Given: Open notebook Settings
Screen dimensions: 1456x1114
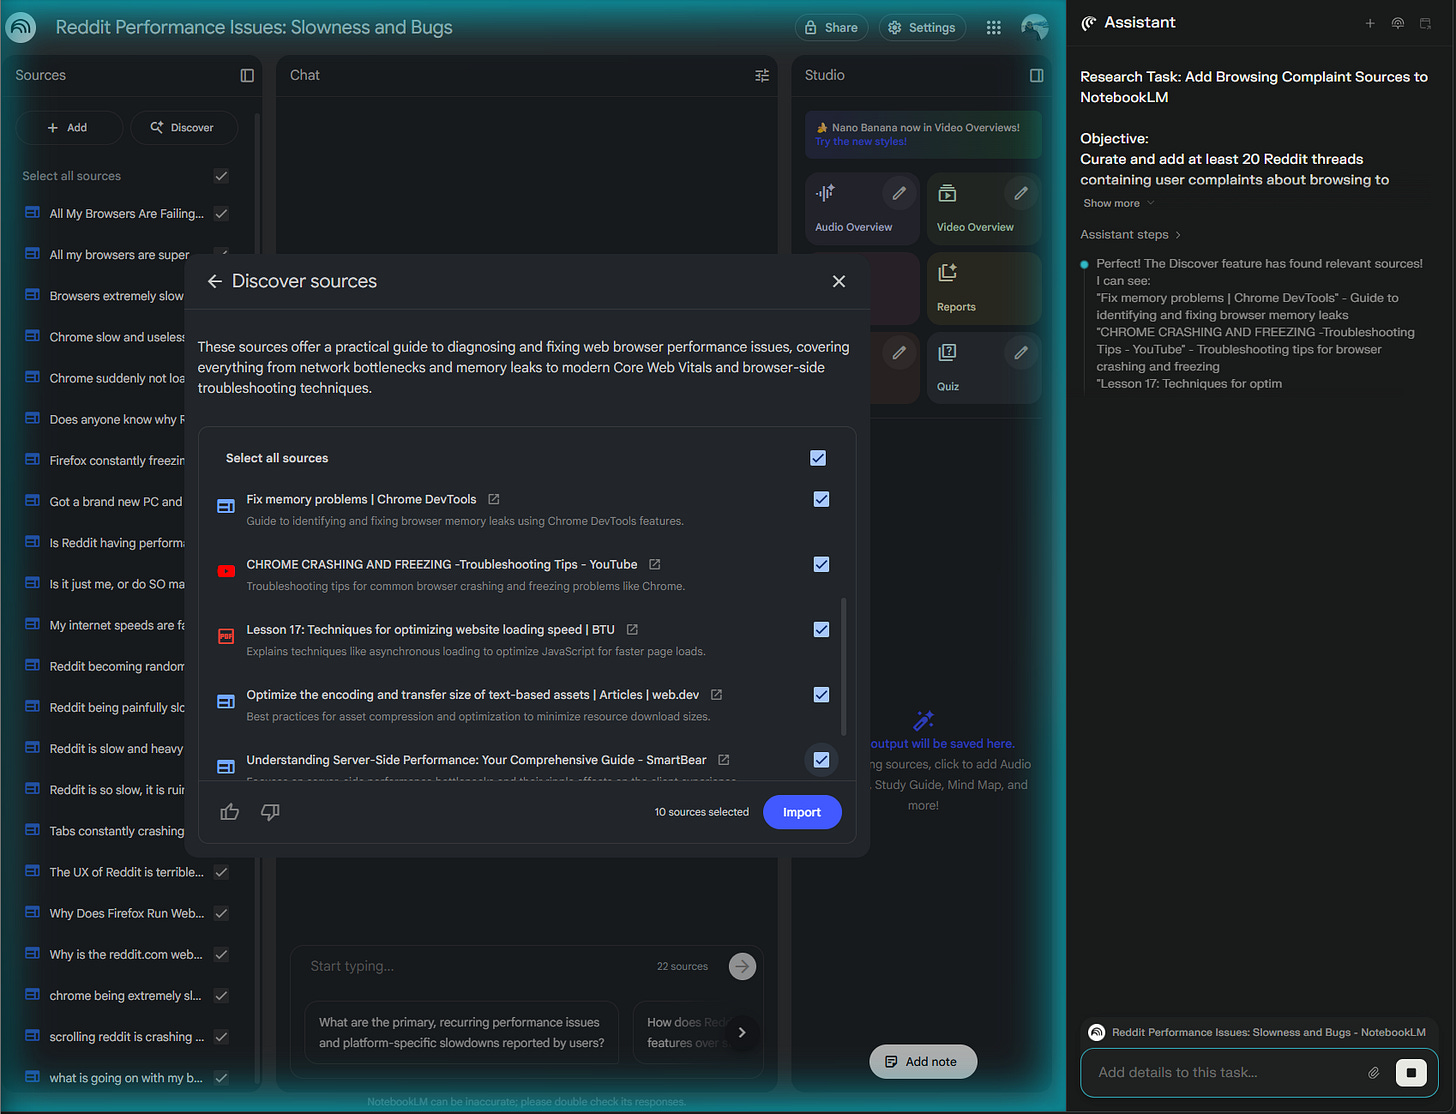Looking at the screenshot, I should point(921,28).
